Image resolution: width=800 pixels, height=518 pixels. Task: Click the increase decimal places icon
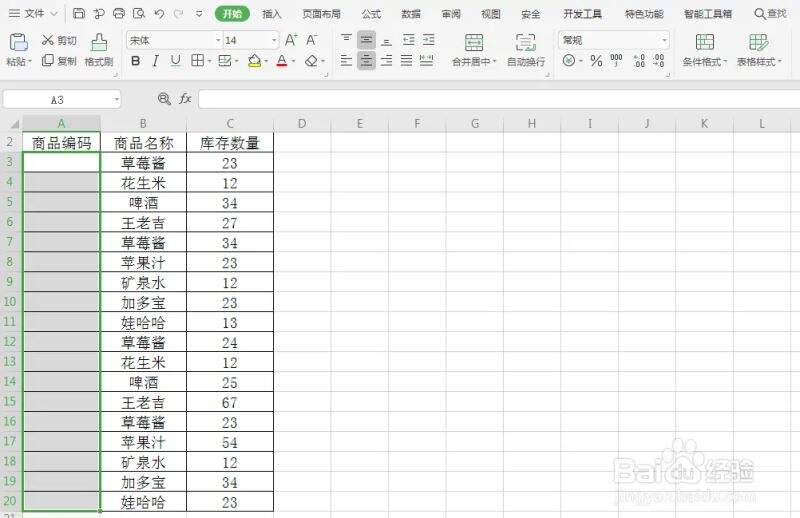pos(639,61)
